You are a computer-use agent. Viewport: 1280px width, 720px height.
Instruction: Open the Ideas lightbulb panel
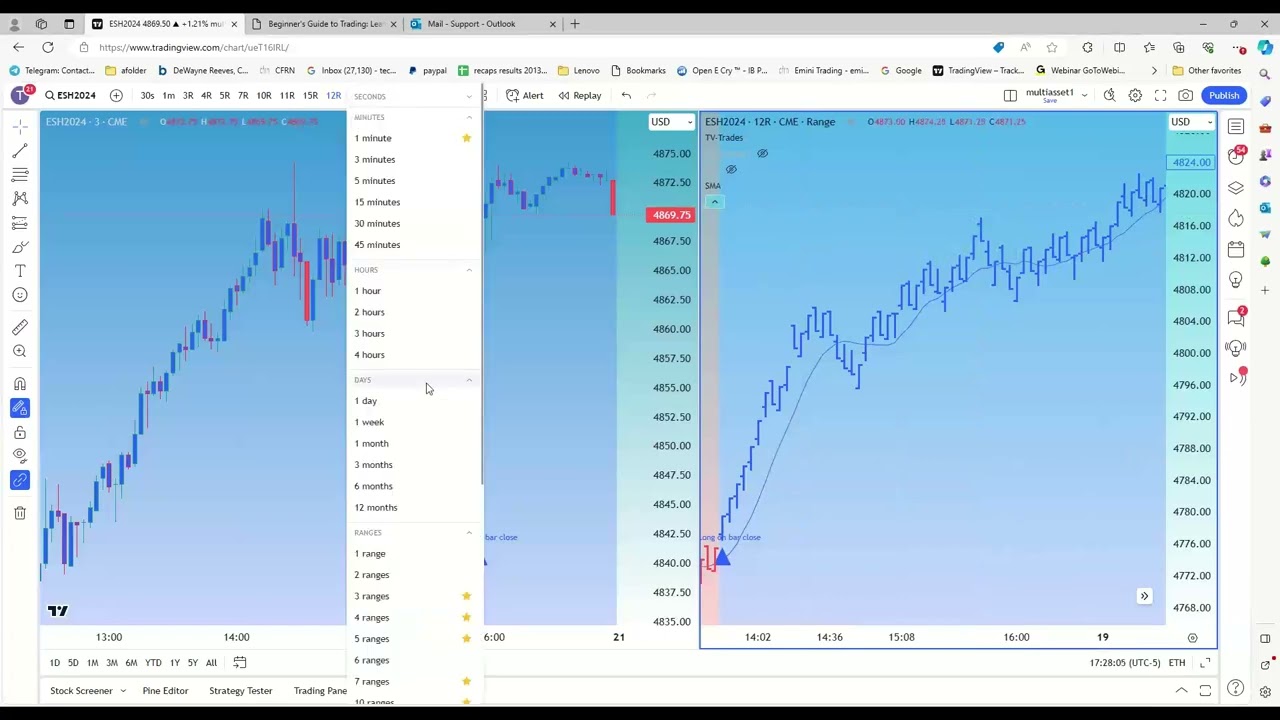(x=1236, y=279)
